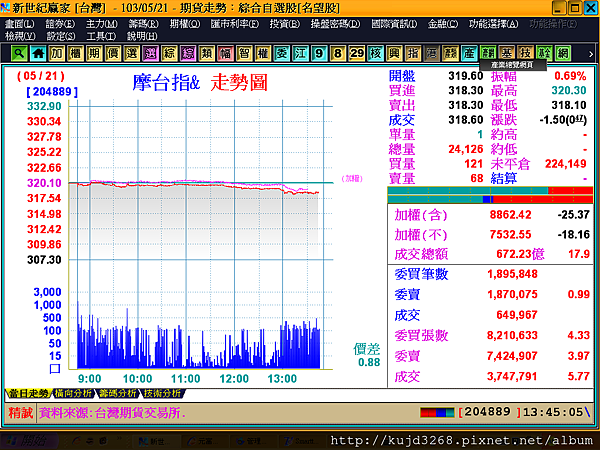Open the 主力(M) menu

click(x=101, y=24)
